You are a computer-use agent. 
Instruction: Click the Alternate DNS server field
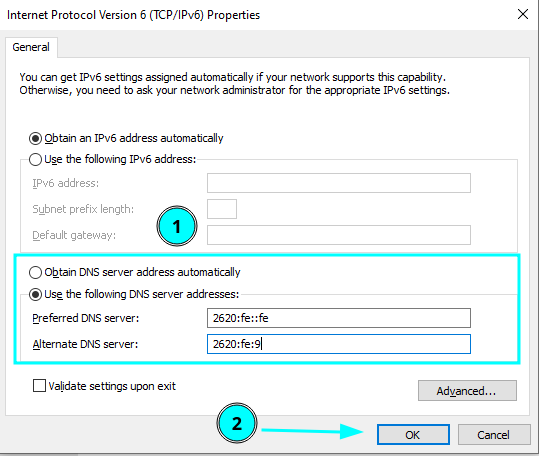pos(339,344)
